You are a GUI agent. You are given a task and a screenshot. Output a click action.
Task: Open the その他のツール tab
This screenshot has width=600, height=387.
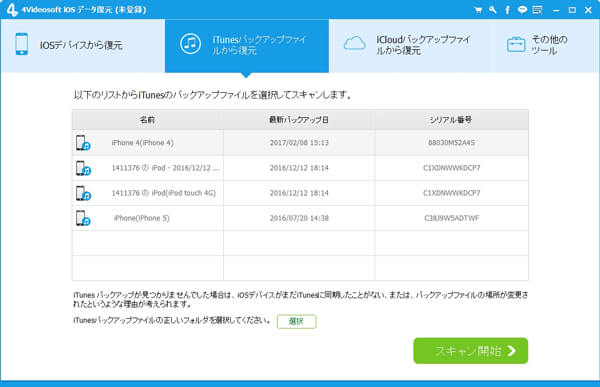click(x=546, y=46)
